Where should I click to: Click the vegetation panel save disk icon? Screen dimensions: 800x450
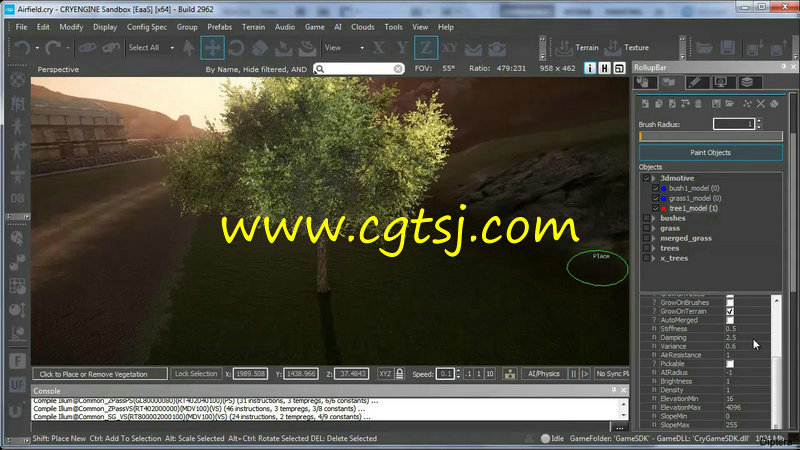(x=716, y=104)
